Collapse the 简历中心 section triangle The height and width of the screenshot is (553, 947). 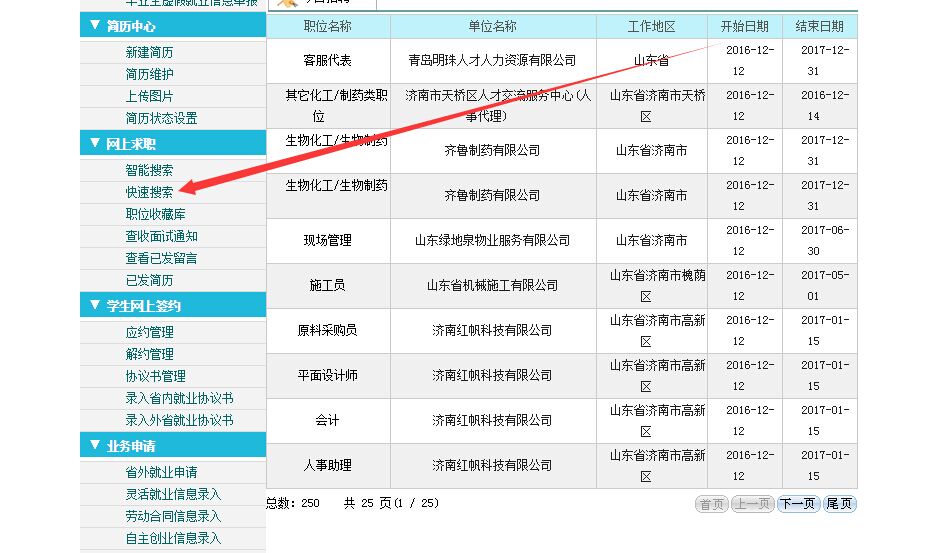(x=95, y=25)
